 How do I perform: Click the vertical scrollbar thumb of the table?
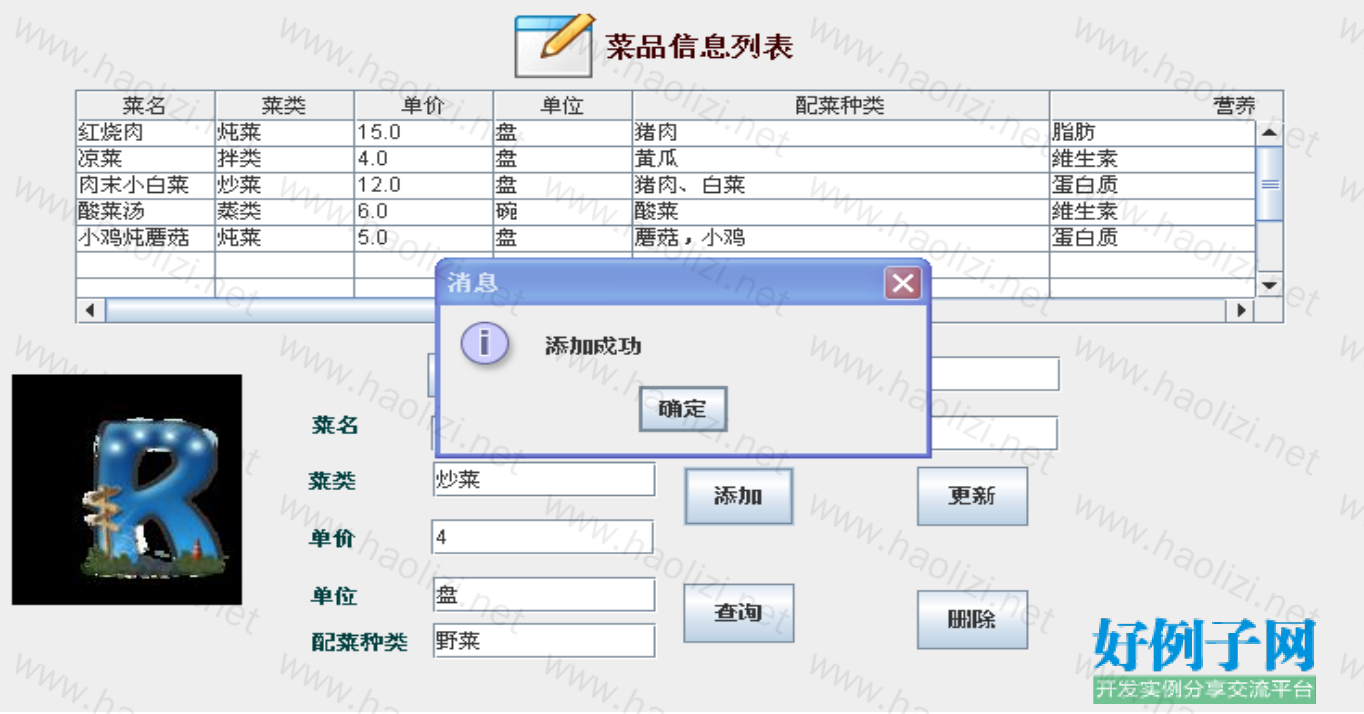pos(1269,183)
